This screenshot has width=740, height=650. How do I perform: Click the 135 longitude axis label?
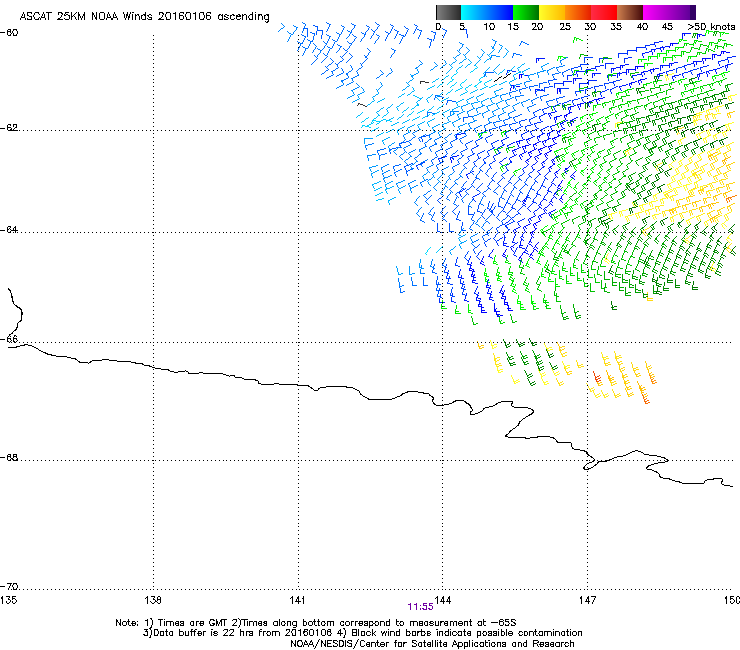8,600
